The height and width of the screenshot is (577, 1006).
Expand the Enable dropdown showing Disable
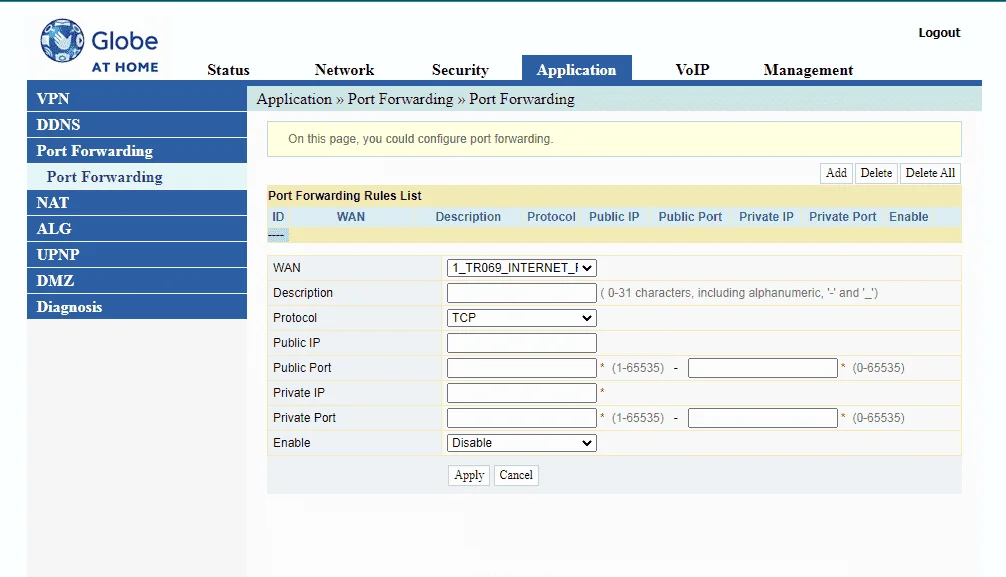pyautogui.click(x=522, y=443)
